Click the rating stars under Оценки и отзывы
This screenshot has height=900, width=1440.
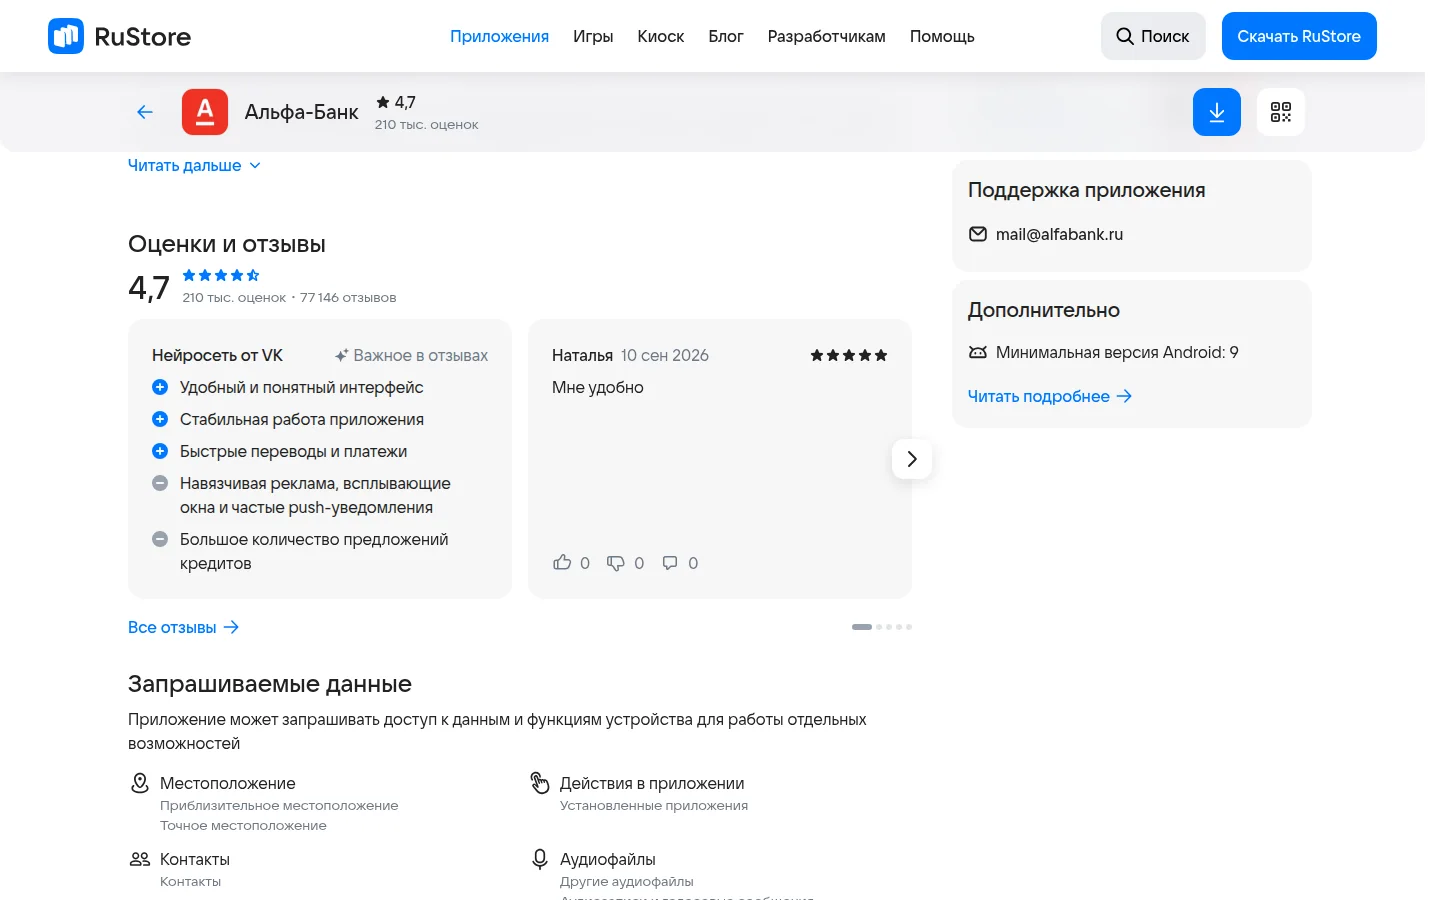coord(221,275)
